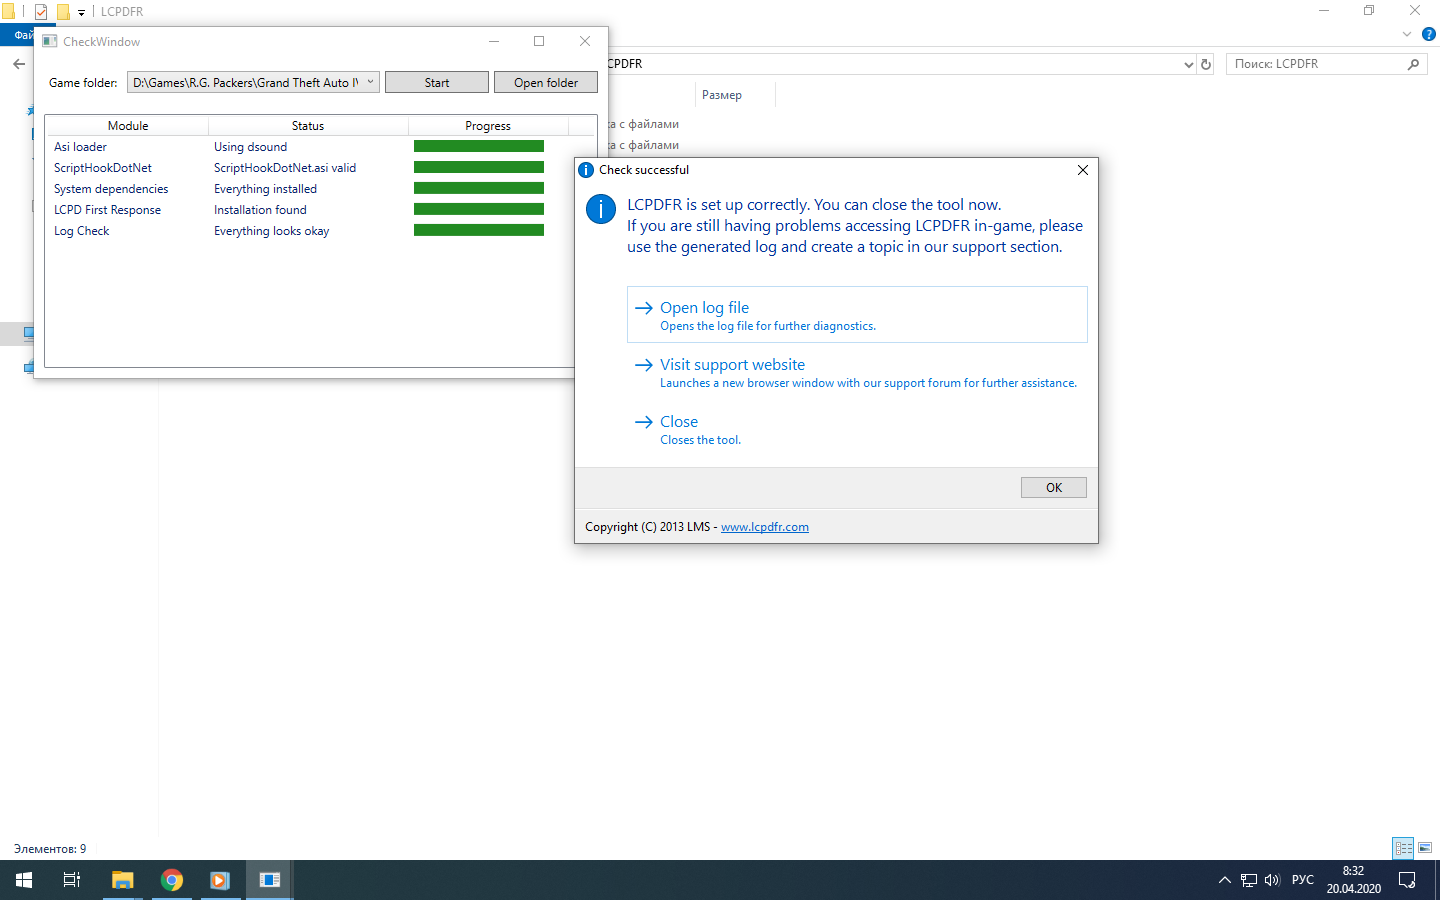
Task: Select the Open log file option
Action: (x=857, y=315)
